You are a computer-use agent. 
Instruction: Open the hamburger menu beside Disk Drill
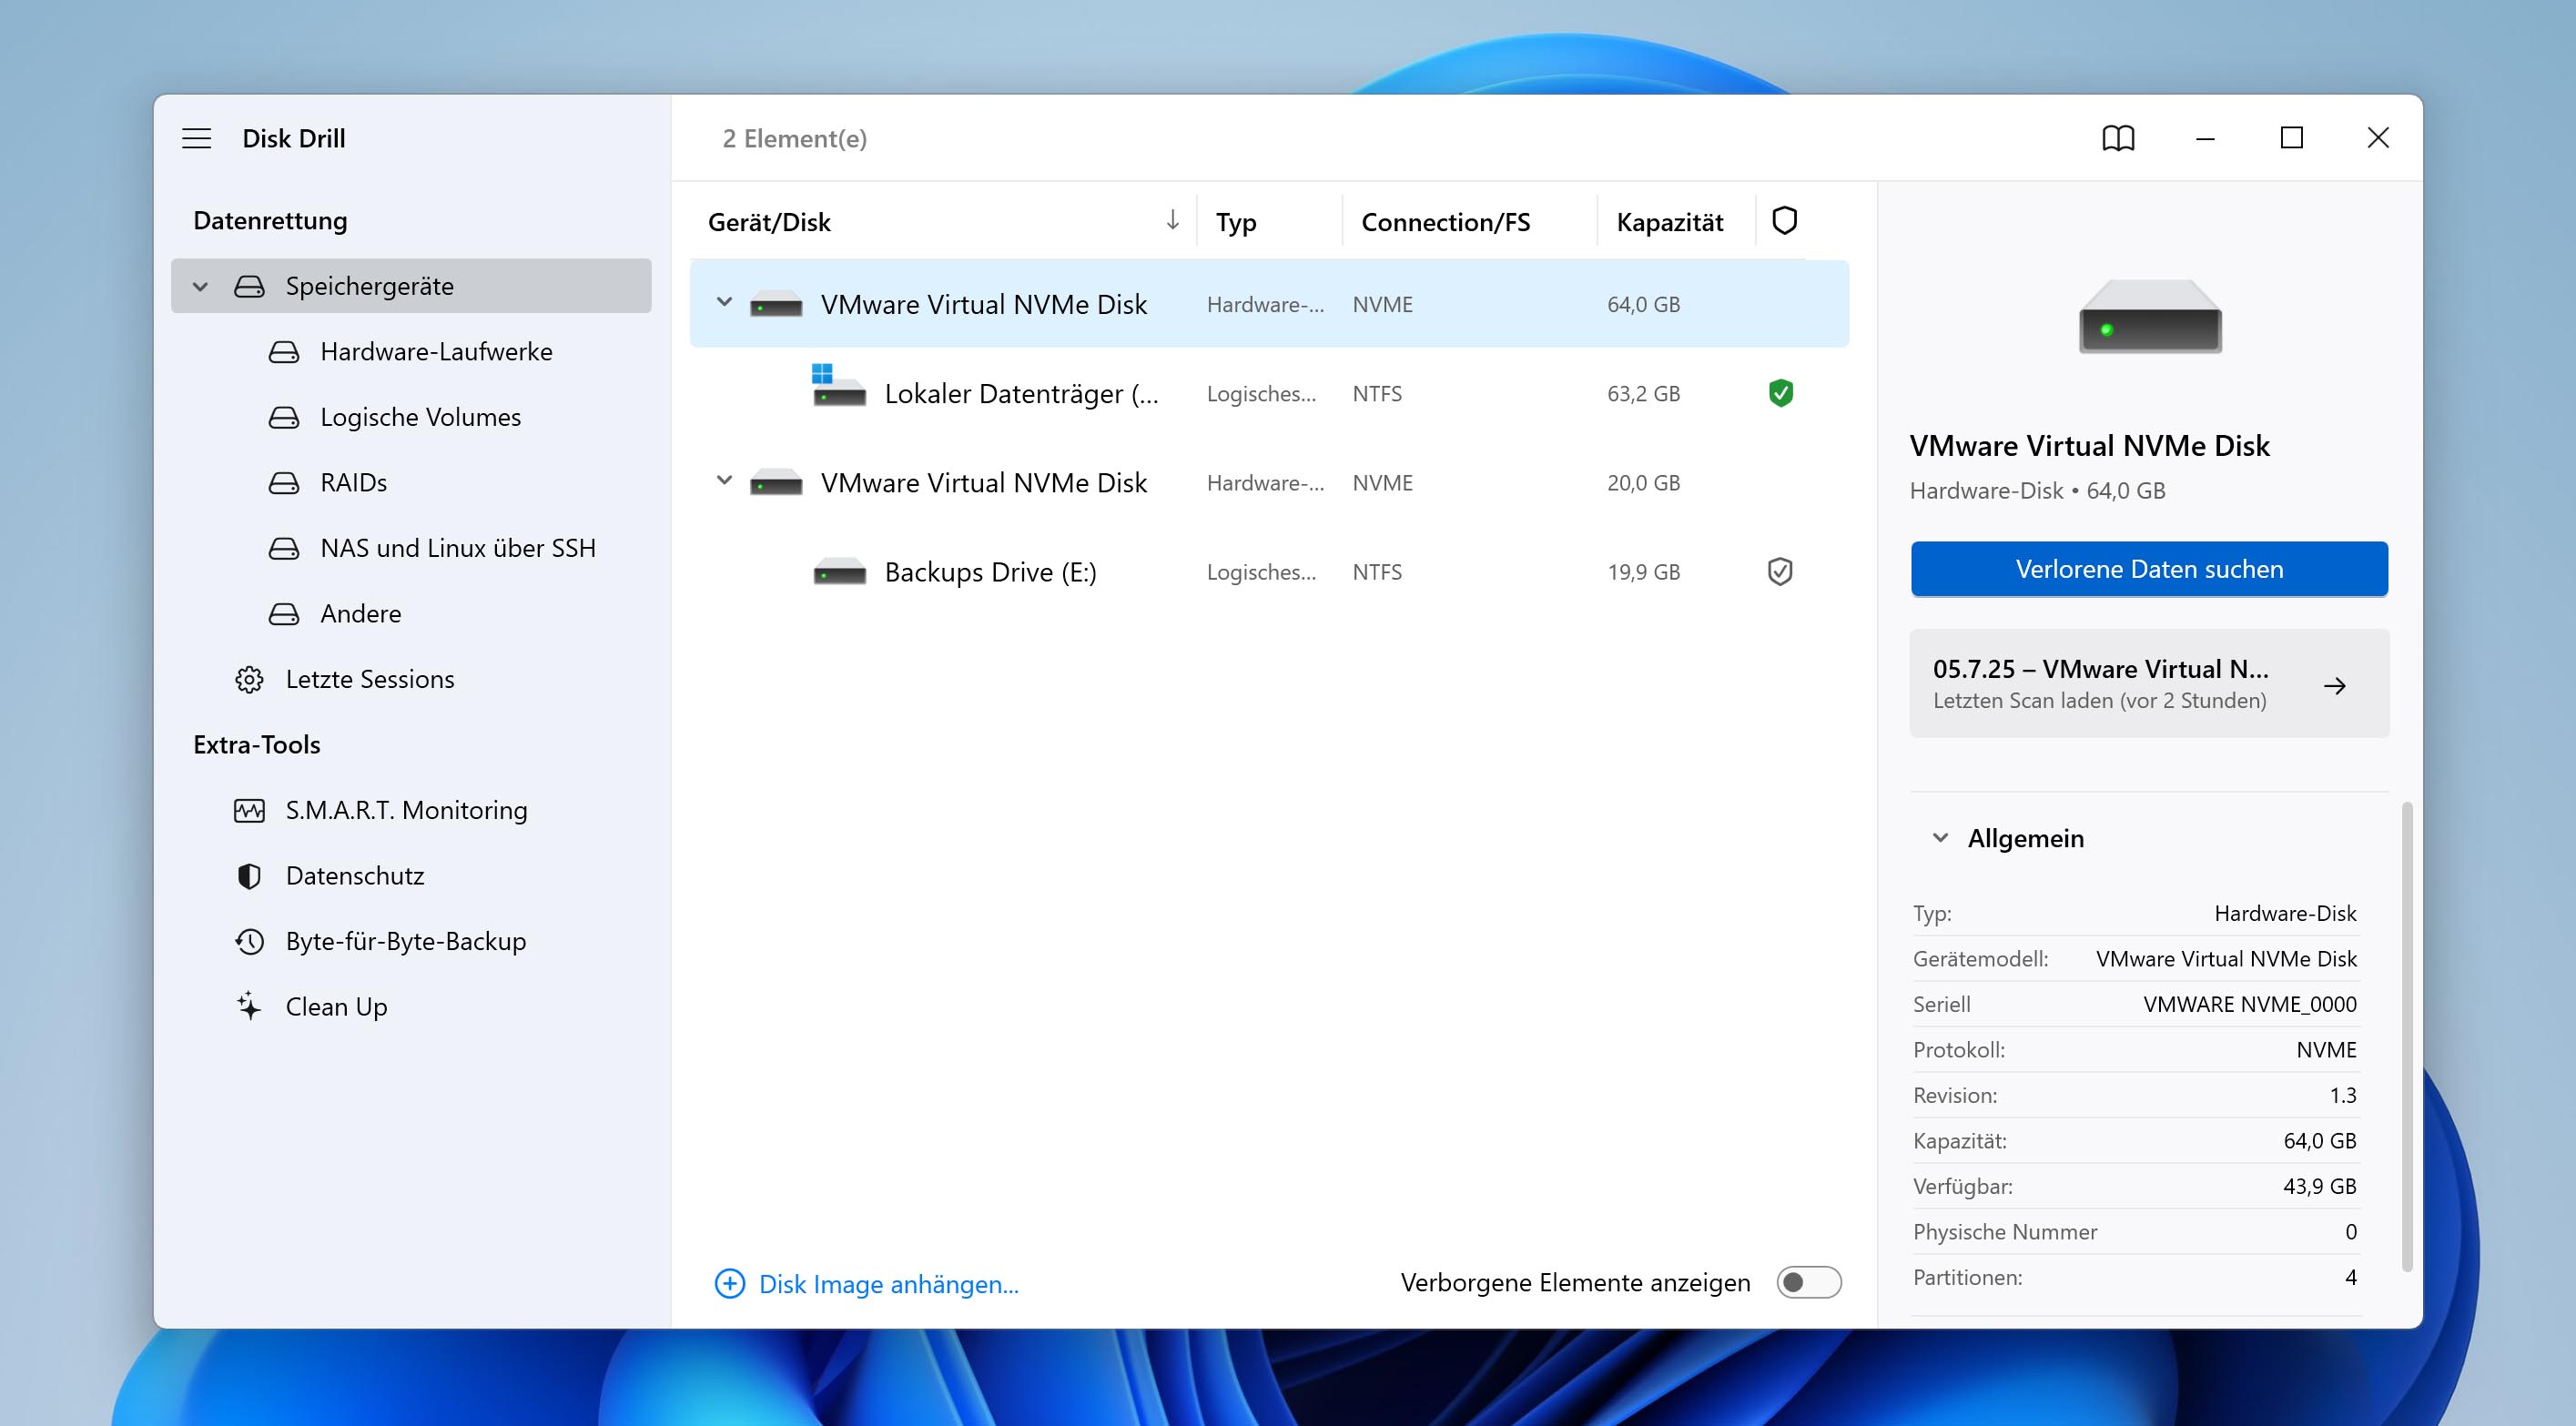pos(196,138)
